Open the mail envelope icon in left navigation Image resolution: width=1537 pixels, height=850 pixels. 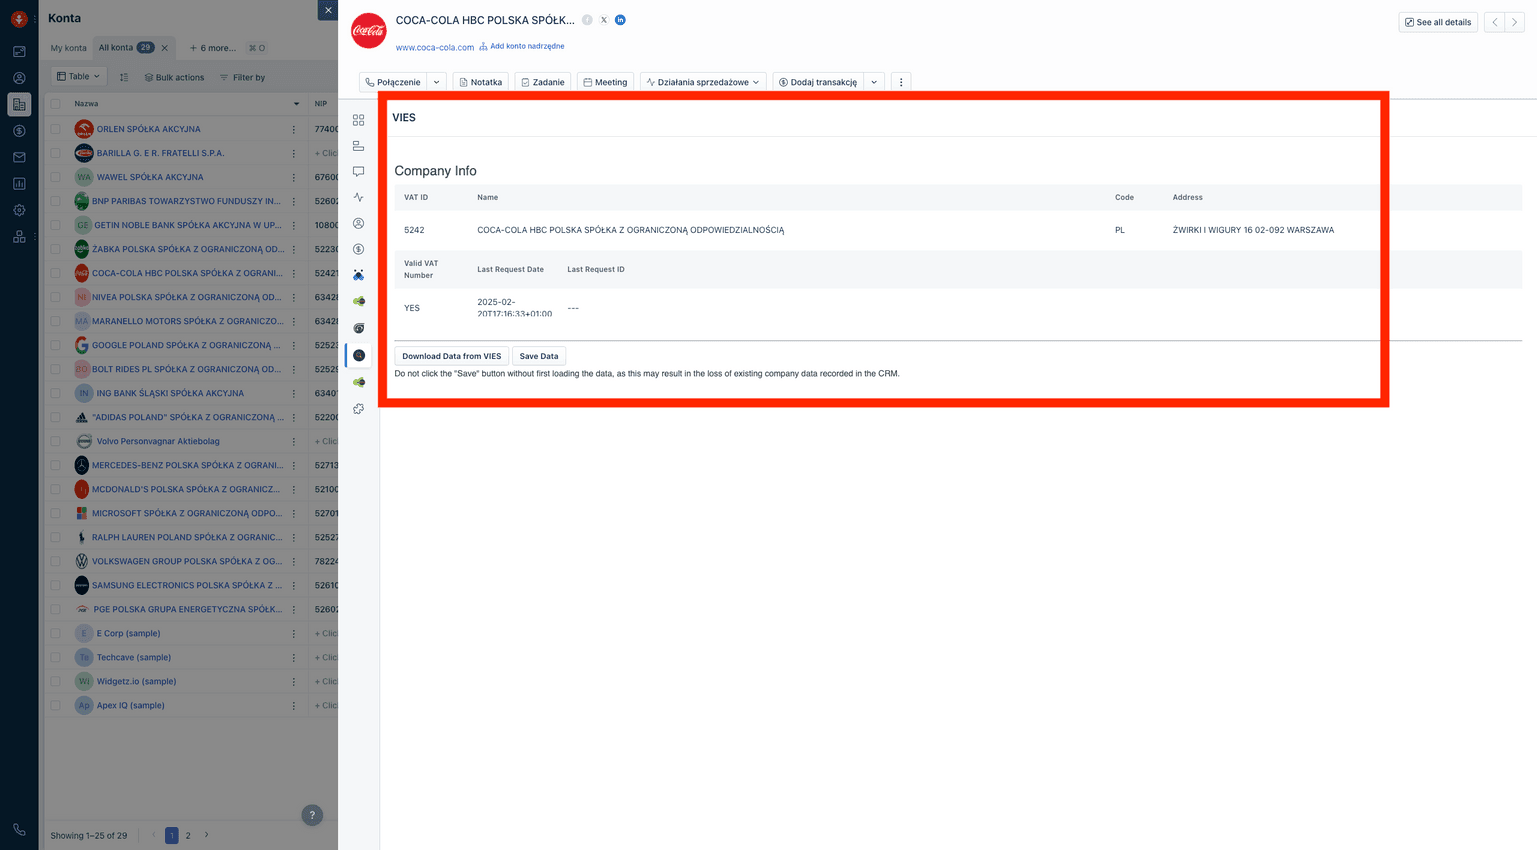point(19,157)
